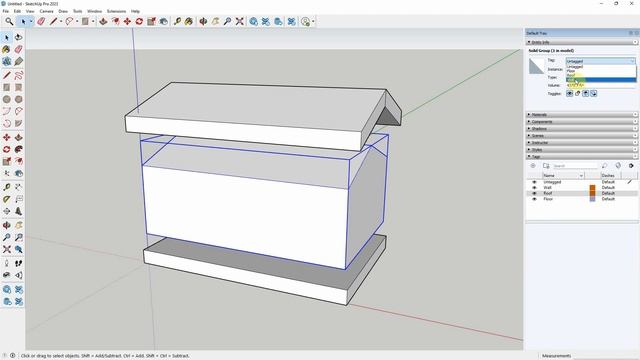Toggle the Lock icon in Entity Info toggles
Image resolution: width=640 pixels, height=360 pixels.
(578, 93)
